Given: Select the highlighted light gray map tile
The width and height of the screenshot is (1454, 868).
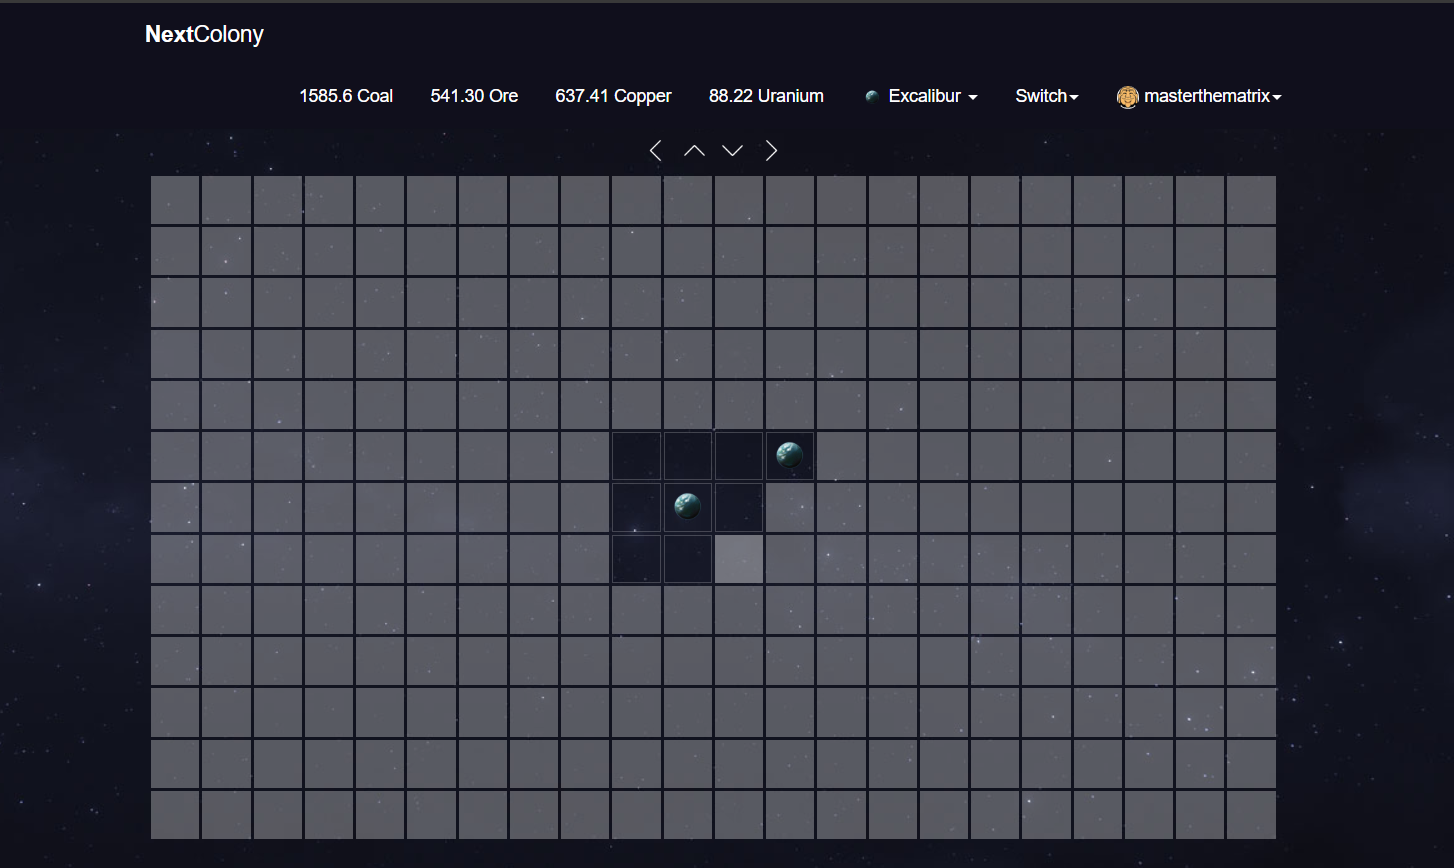Looking at the screenshot, I should (x=739, y=559).
